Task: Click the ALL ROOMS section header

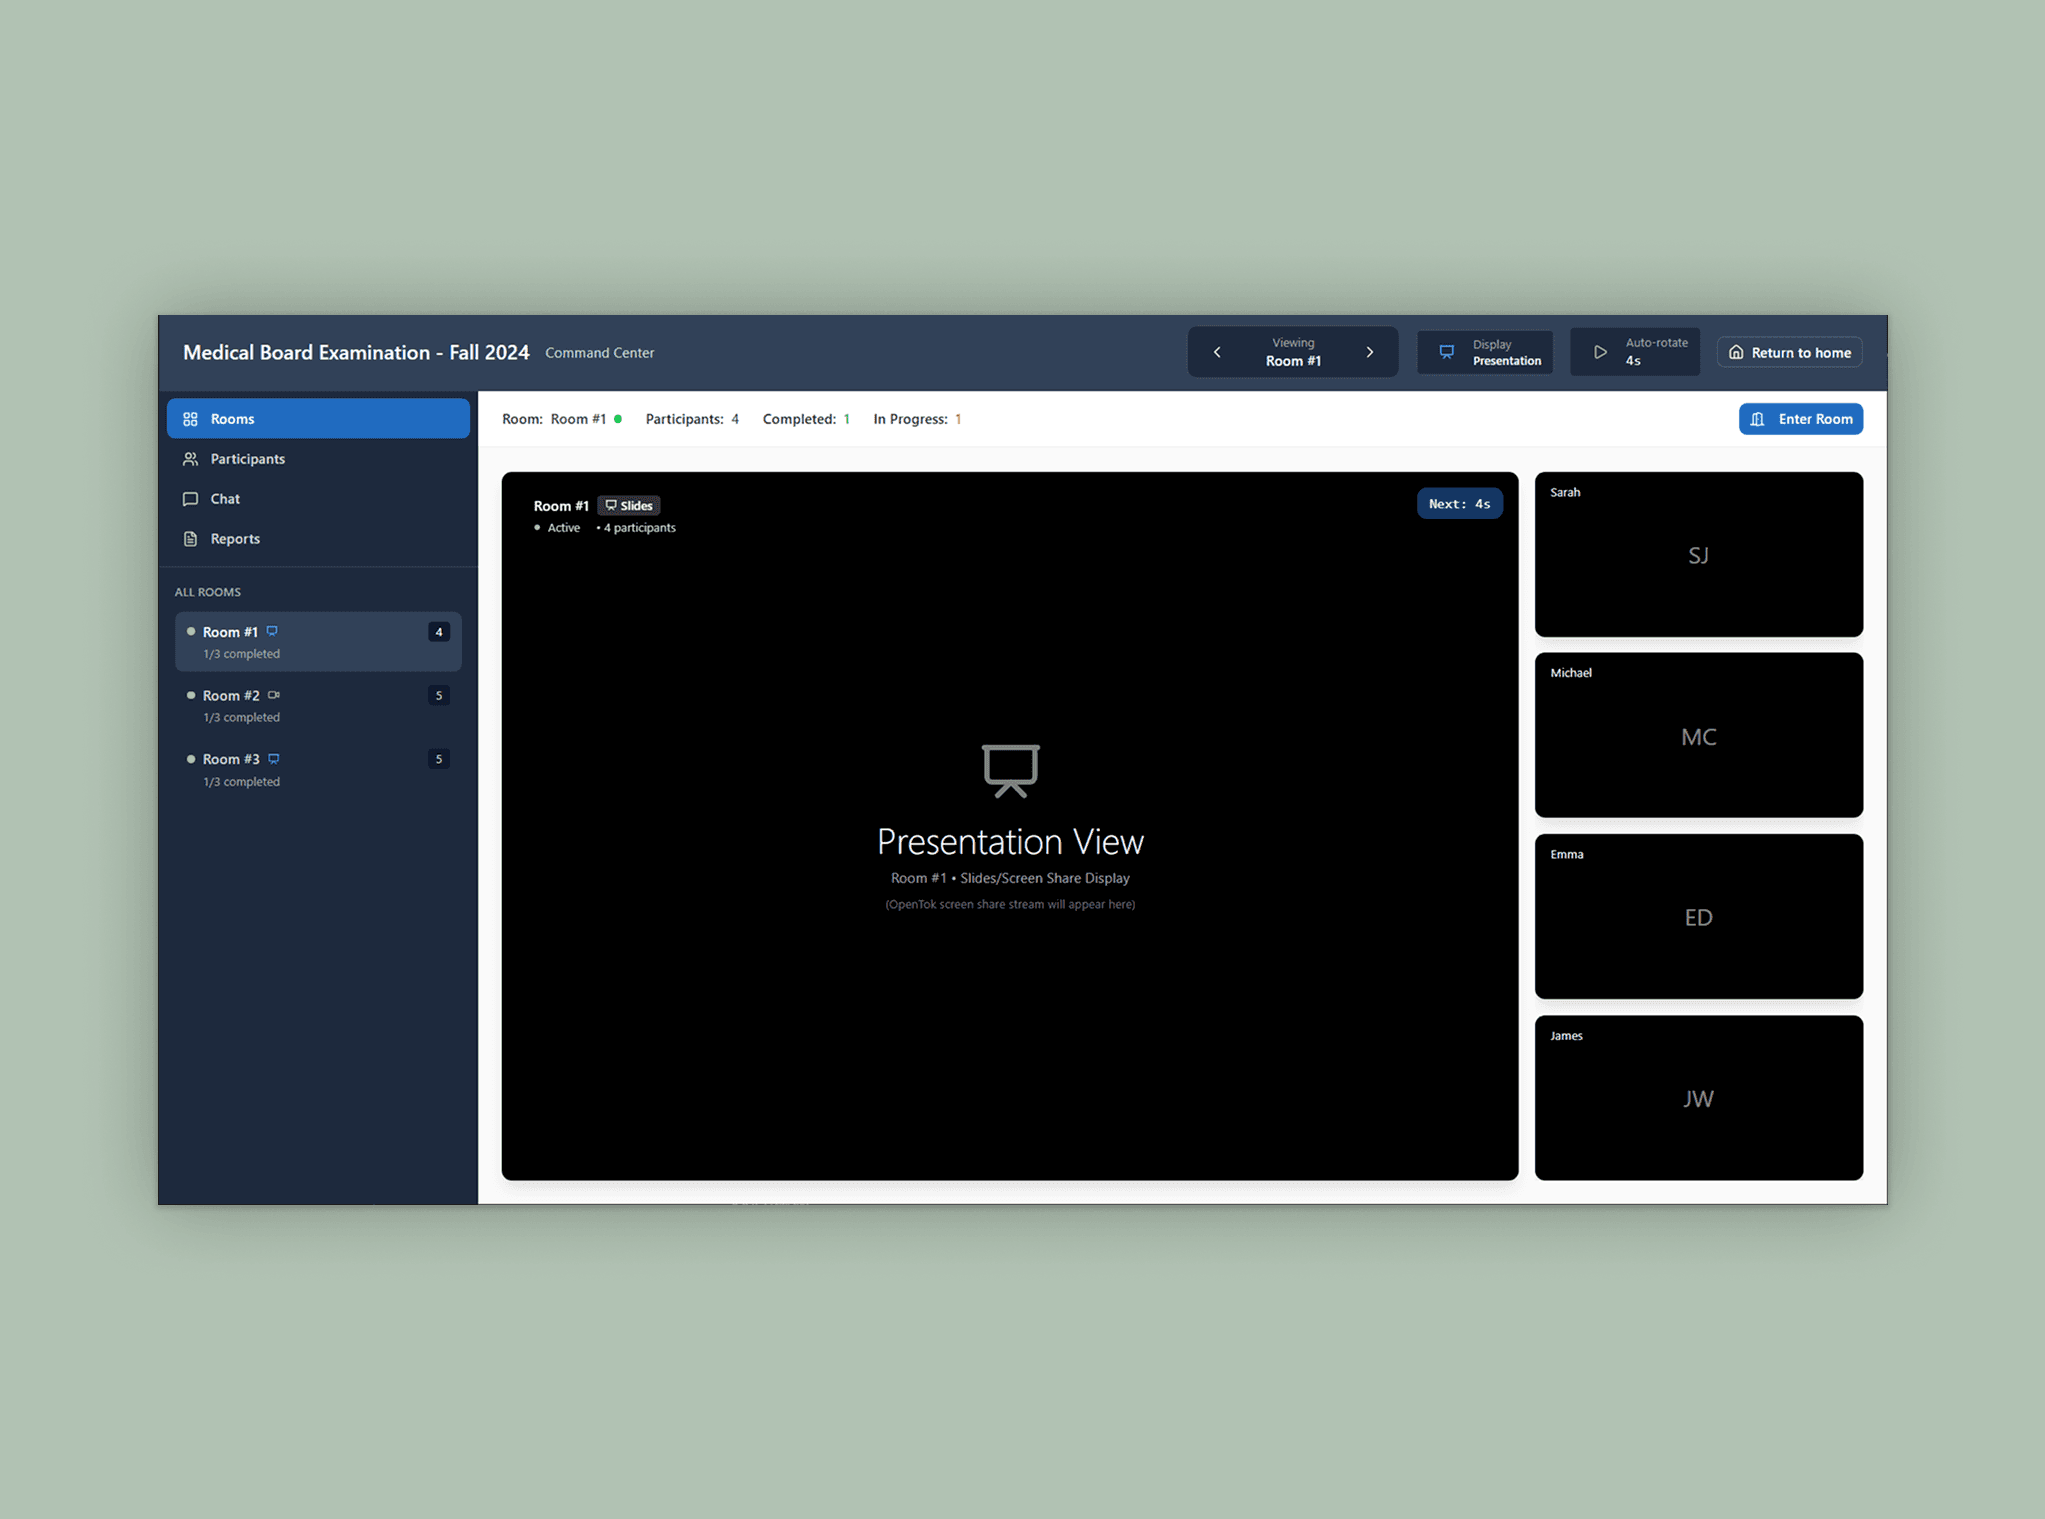Action: click(x=207, y=592)
